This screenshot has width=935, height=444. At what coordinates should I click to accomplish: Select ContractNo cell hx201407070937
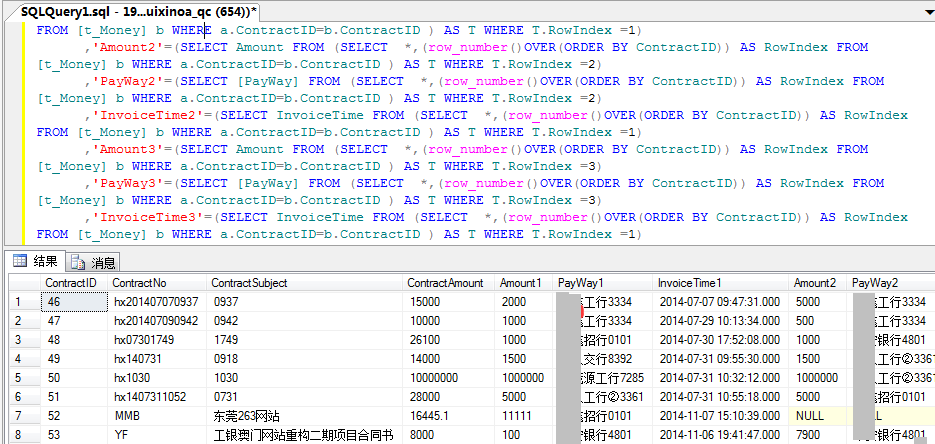pyautogui.click(x=157, y=302)
